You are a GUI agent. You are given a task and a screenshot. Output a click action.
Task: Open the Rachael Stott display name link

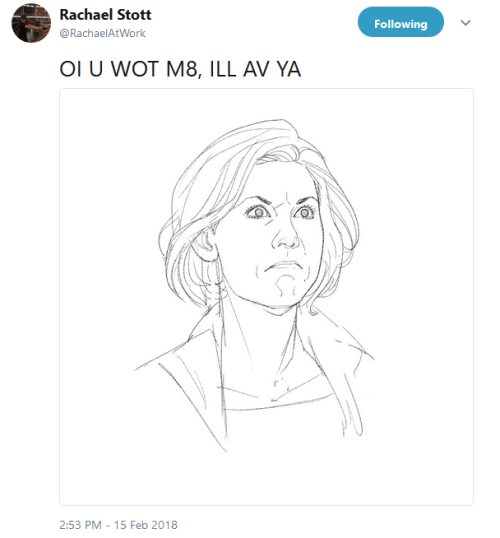click(105, 14)
